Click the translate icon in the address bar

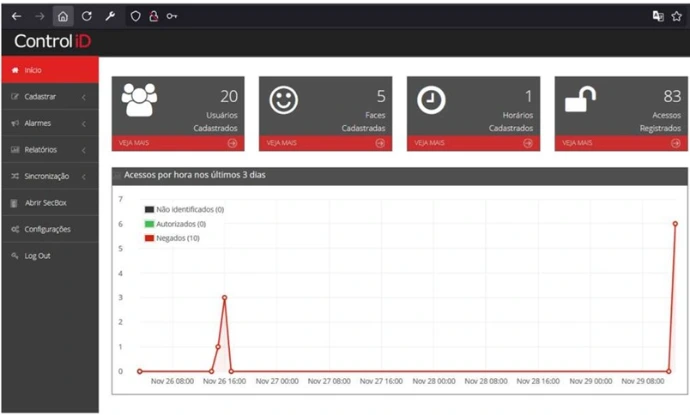657,16
